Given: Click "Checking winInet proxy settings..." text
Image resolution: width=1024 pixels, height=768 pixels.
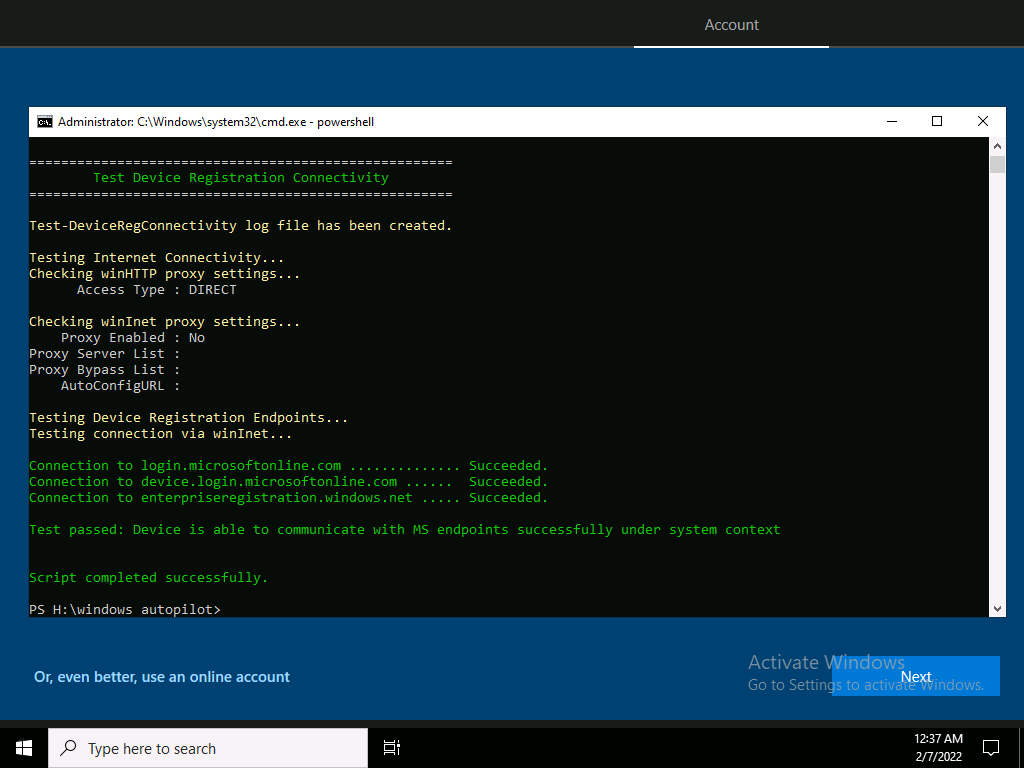Looking at the screenshot, I should click(165, 321).
